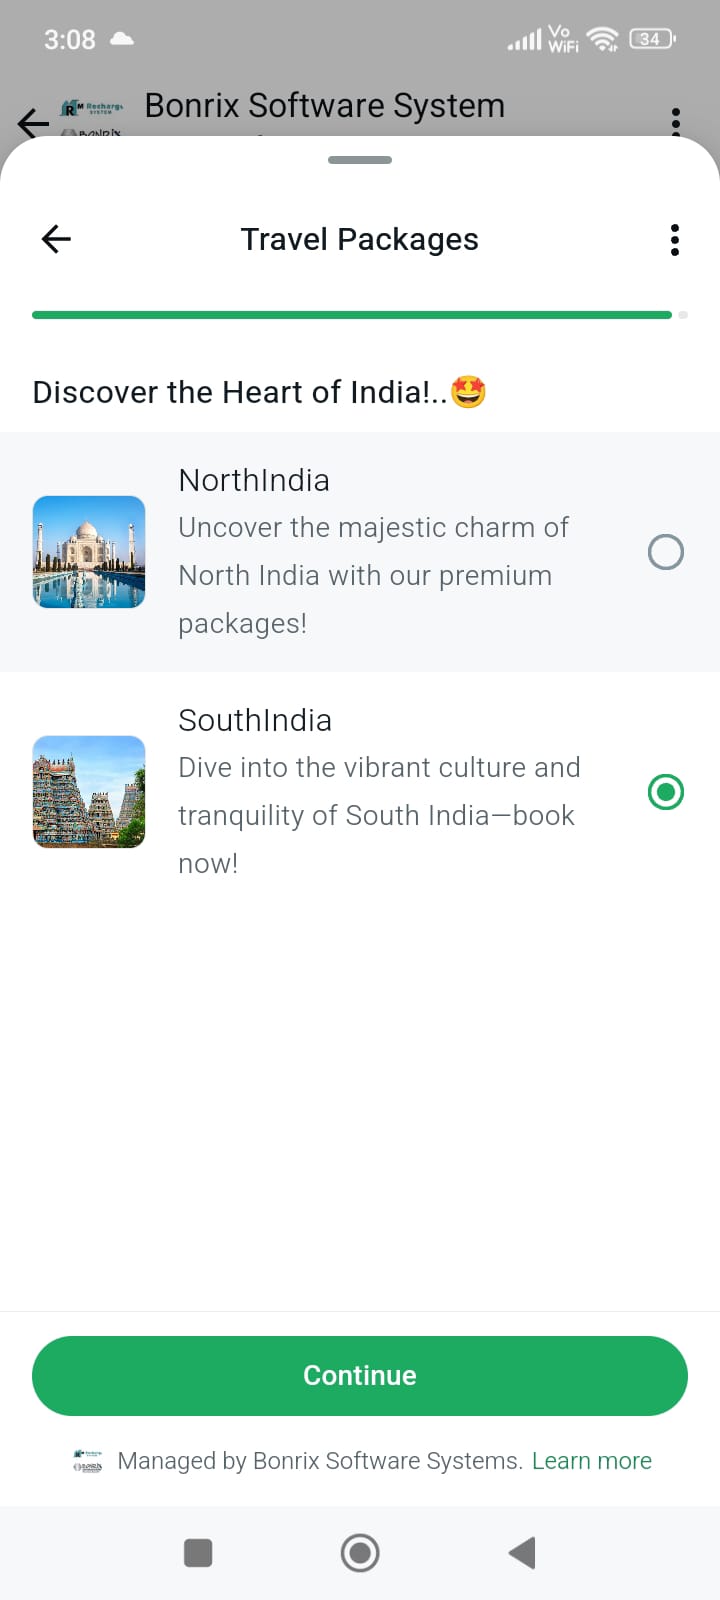Tap the Bonrix Software System chat title
720x1600 pixels.
click(x=324, y=106)
